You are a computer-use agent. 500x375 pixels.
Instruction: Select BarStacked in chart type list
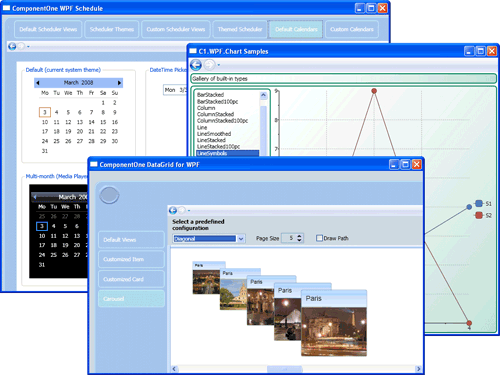pyautogui.click(x=210, y=95)
